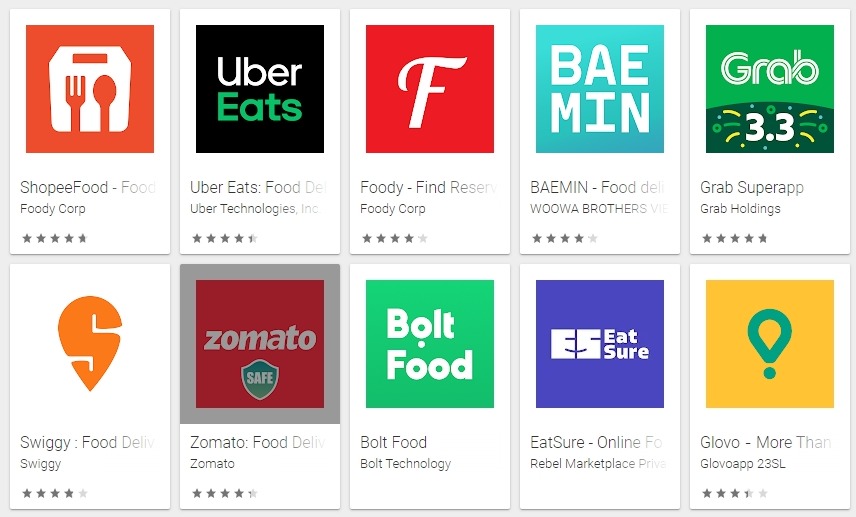The image size is (856, 517).
Task: Visit the Uber Technologies, Inc. developer link
Action: [x=255, y=209]
